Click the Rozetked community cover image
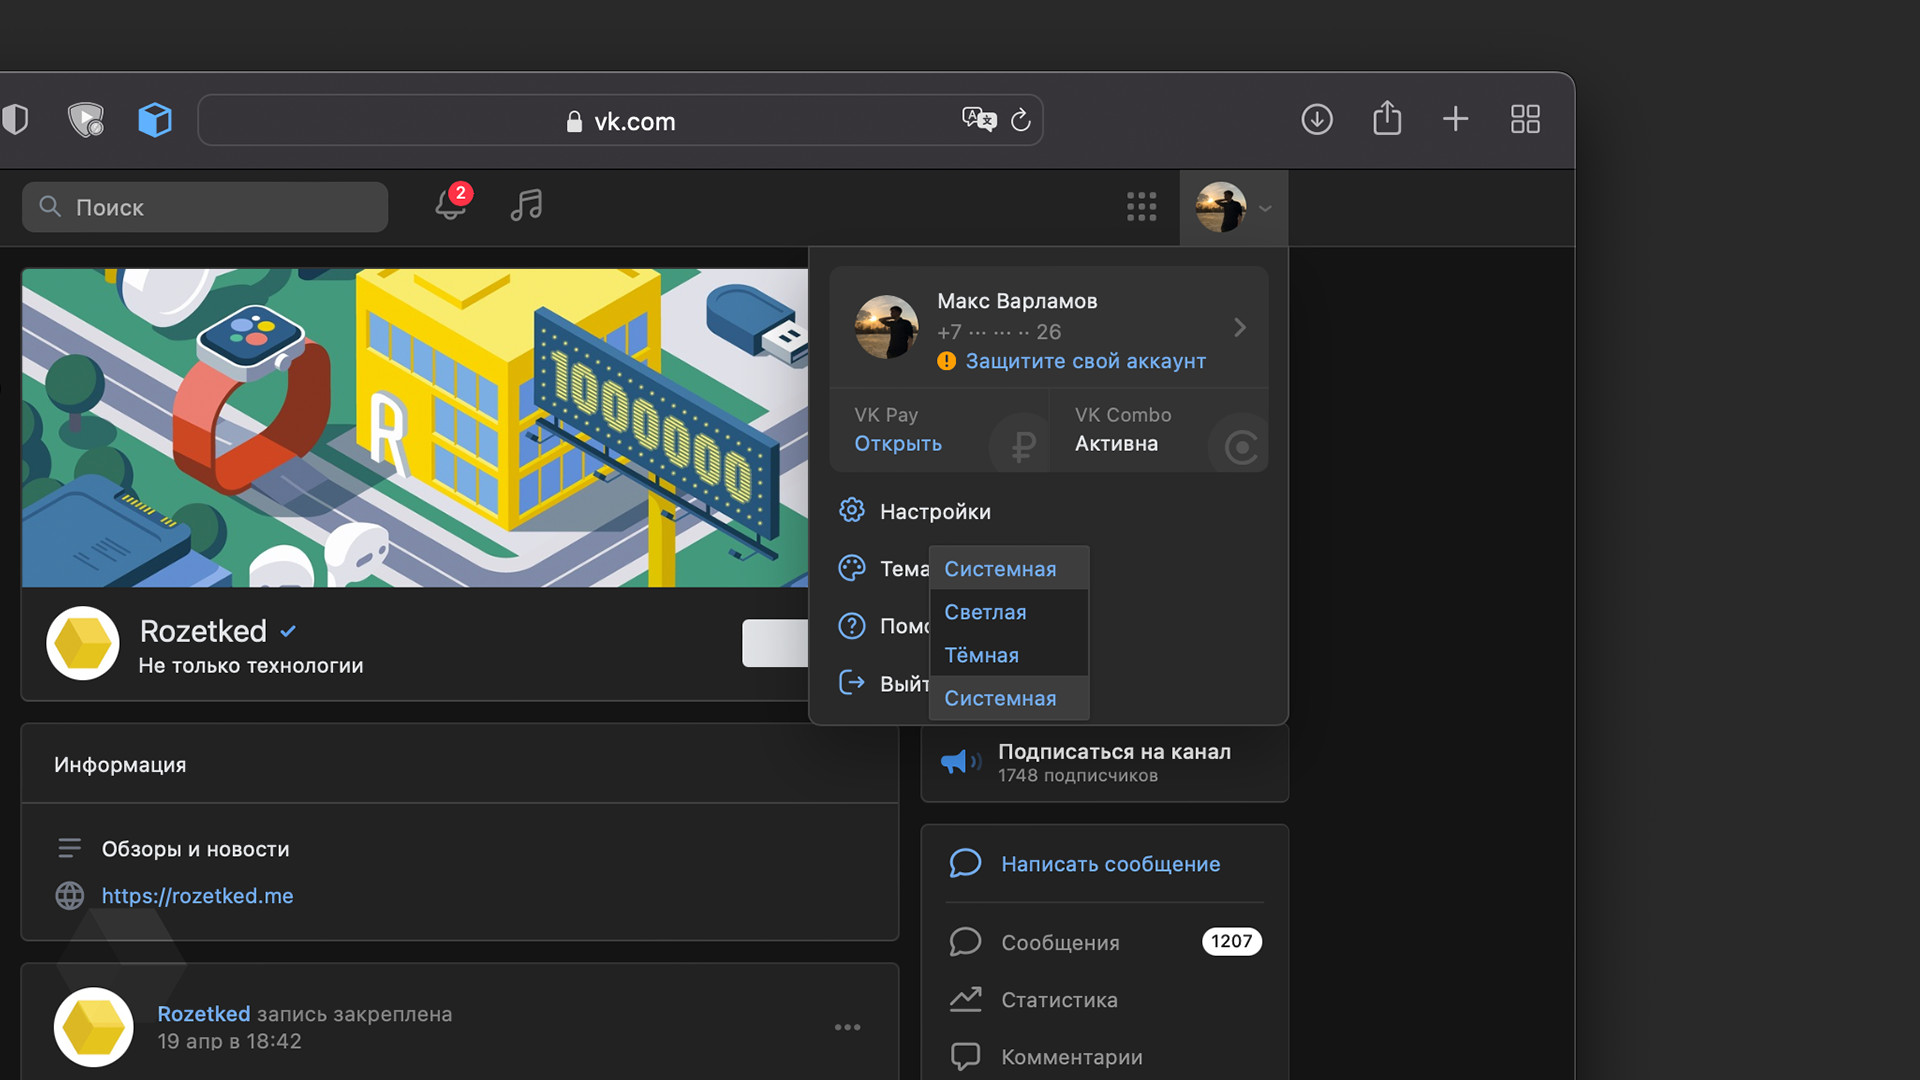This screenshot has width=1920, height=1080. (x=415, y=427)
